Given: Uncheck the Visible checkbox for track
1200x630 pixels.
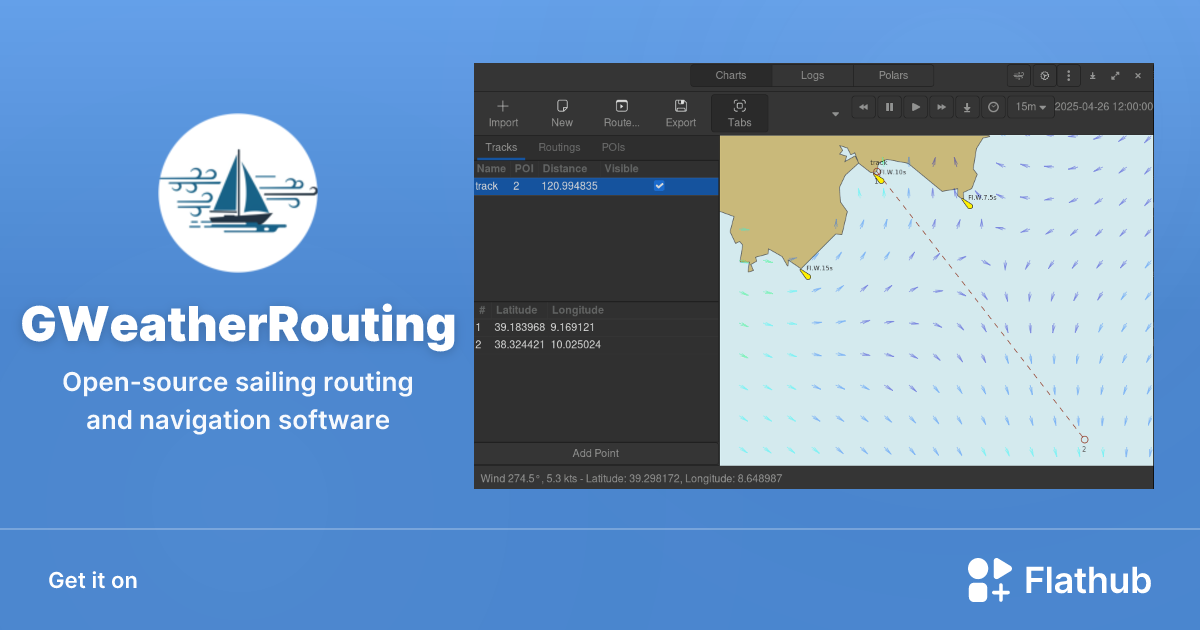Looking at the screenshot, I should [x=658, y=185].
